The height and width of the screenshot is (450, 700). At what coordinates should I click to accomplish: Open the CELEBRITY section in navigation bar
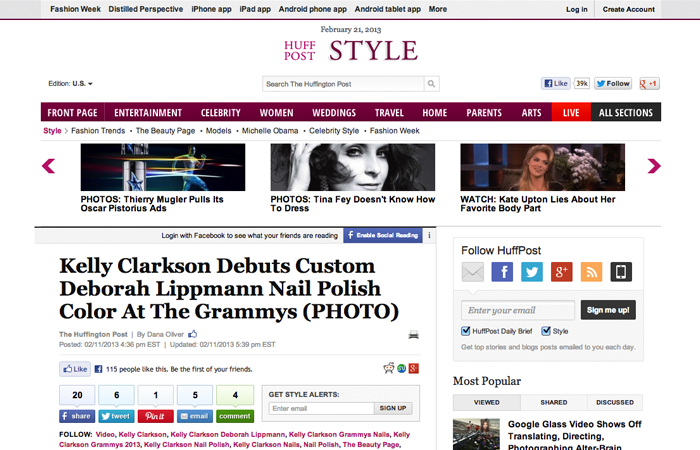(221, 112)
